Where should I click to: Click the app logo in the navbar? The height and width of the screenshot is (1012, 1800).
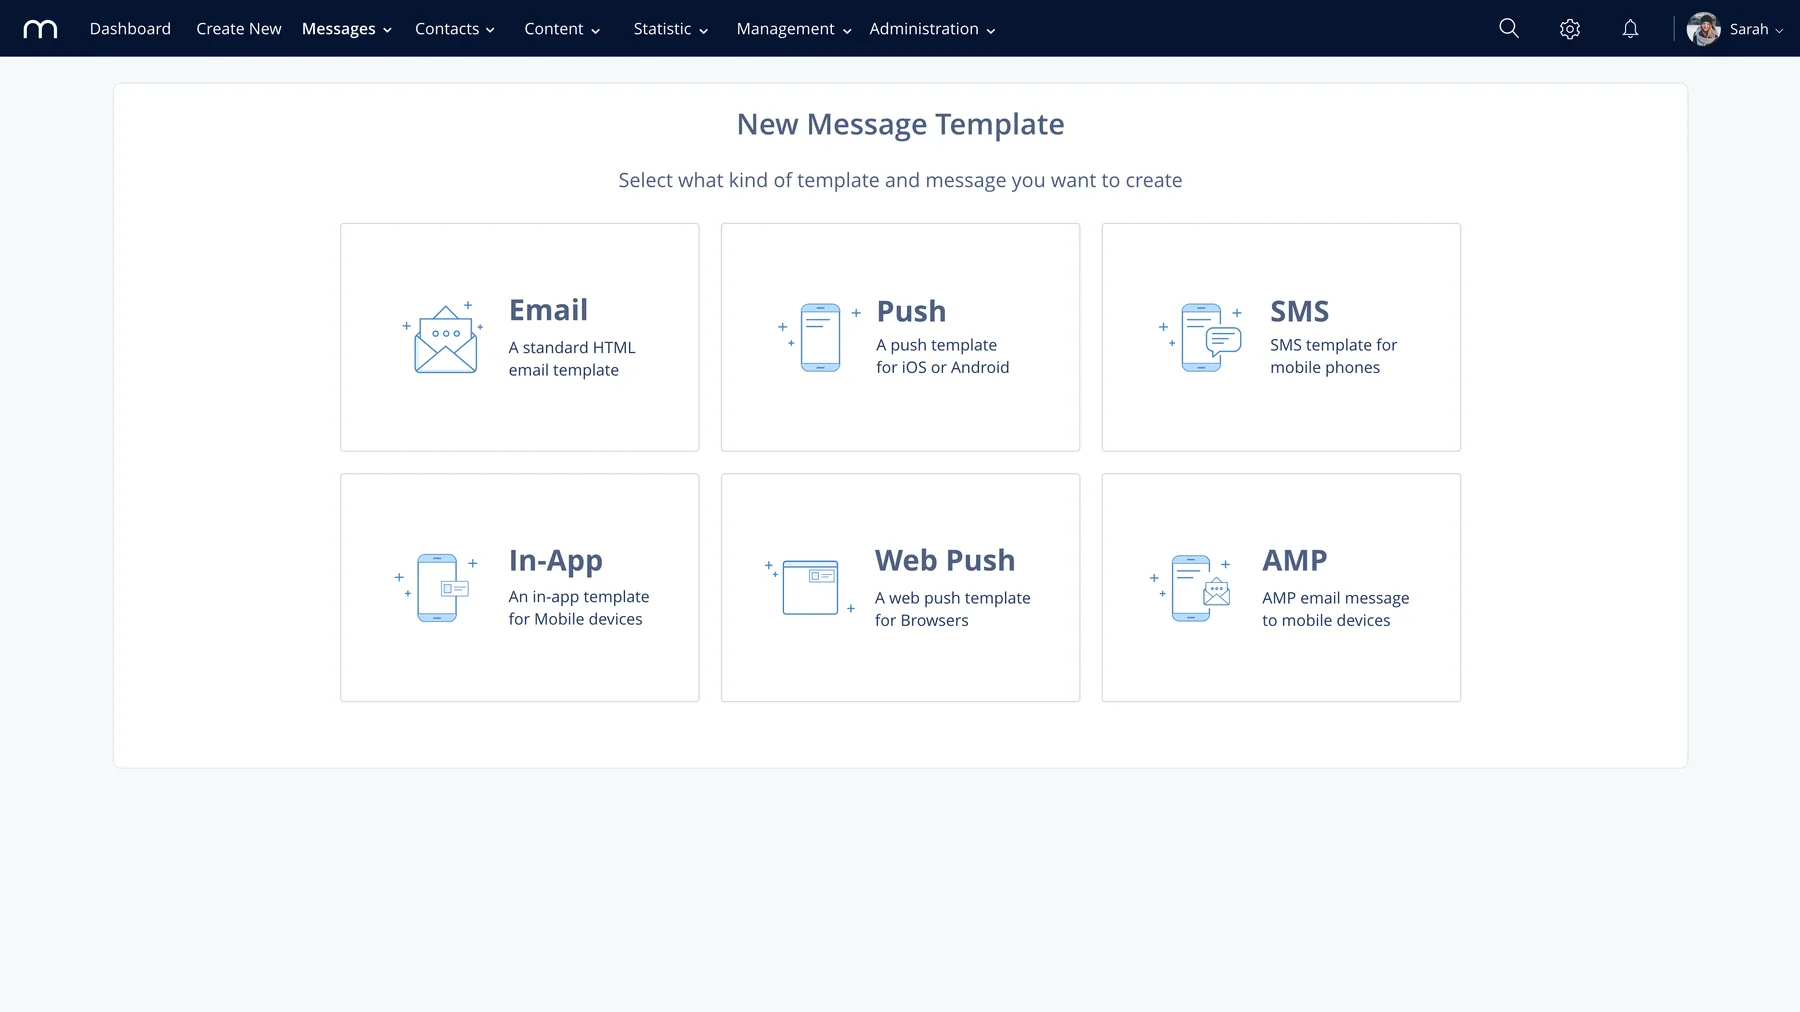pos(40,29)
